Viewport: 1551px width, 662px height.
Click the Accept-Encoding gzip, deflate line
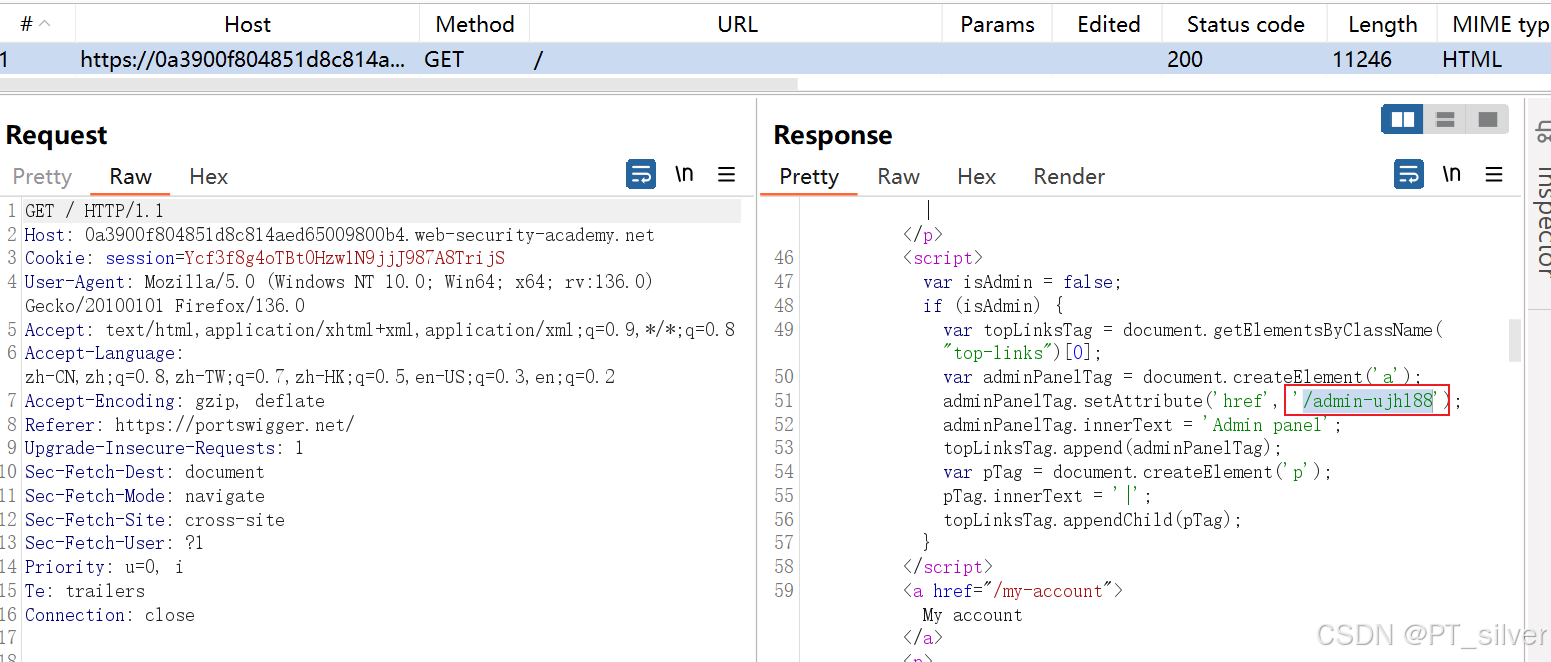point(175,401)
